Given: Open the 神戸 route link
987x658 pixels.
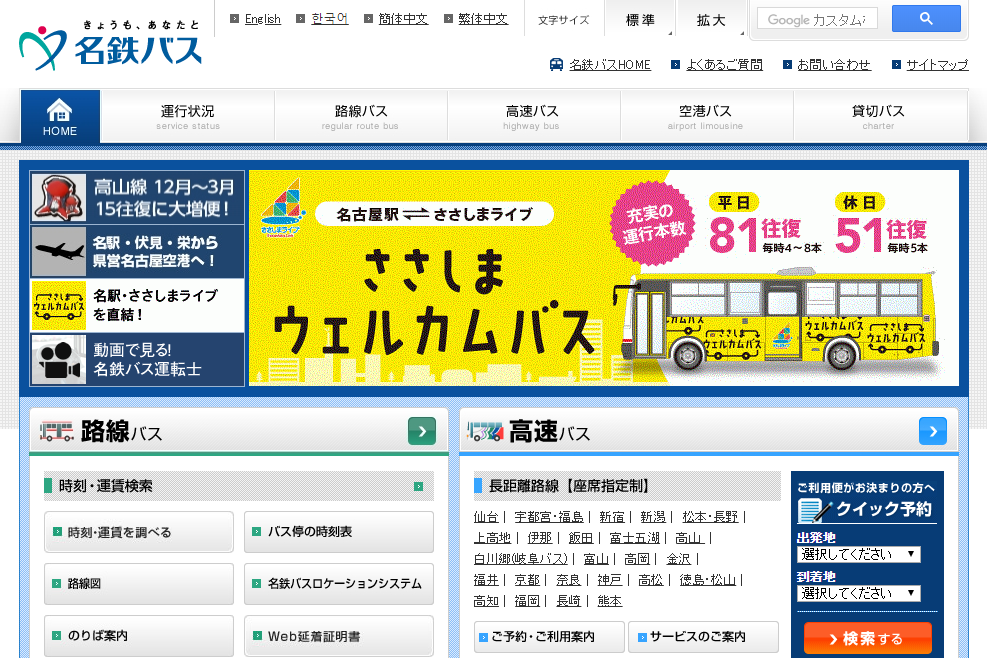Looking at the screenshot, I should [609, 580].
